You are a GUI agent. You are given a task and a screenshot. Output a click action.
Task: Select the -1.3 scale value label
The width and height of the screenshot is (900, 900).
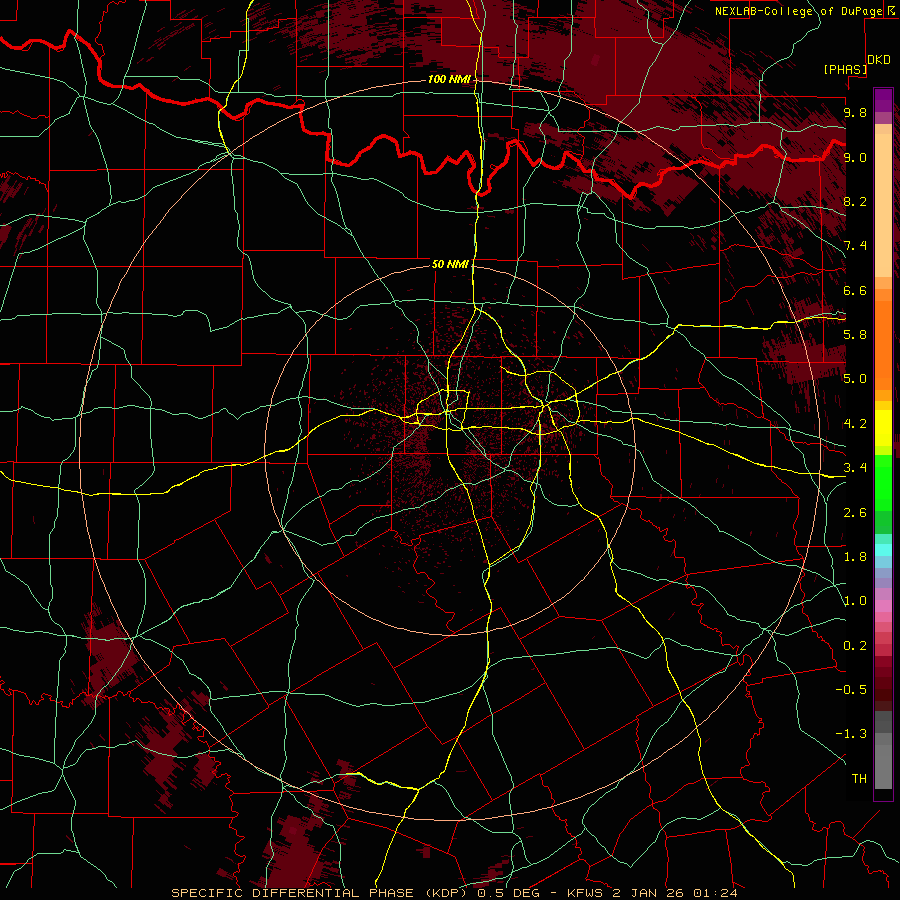click(x=851, y=734)
